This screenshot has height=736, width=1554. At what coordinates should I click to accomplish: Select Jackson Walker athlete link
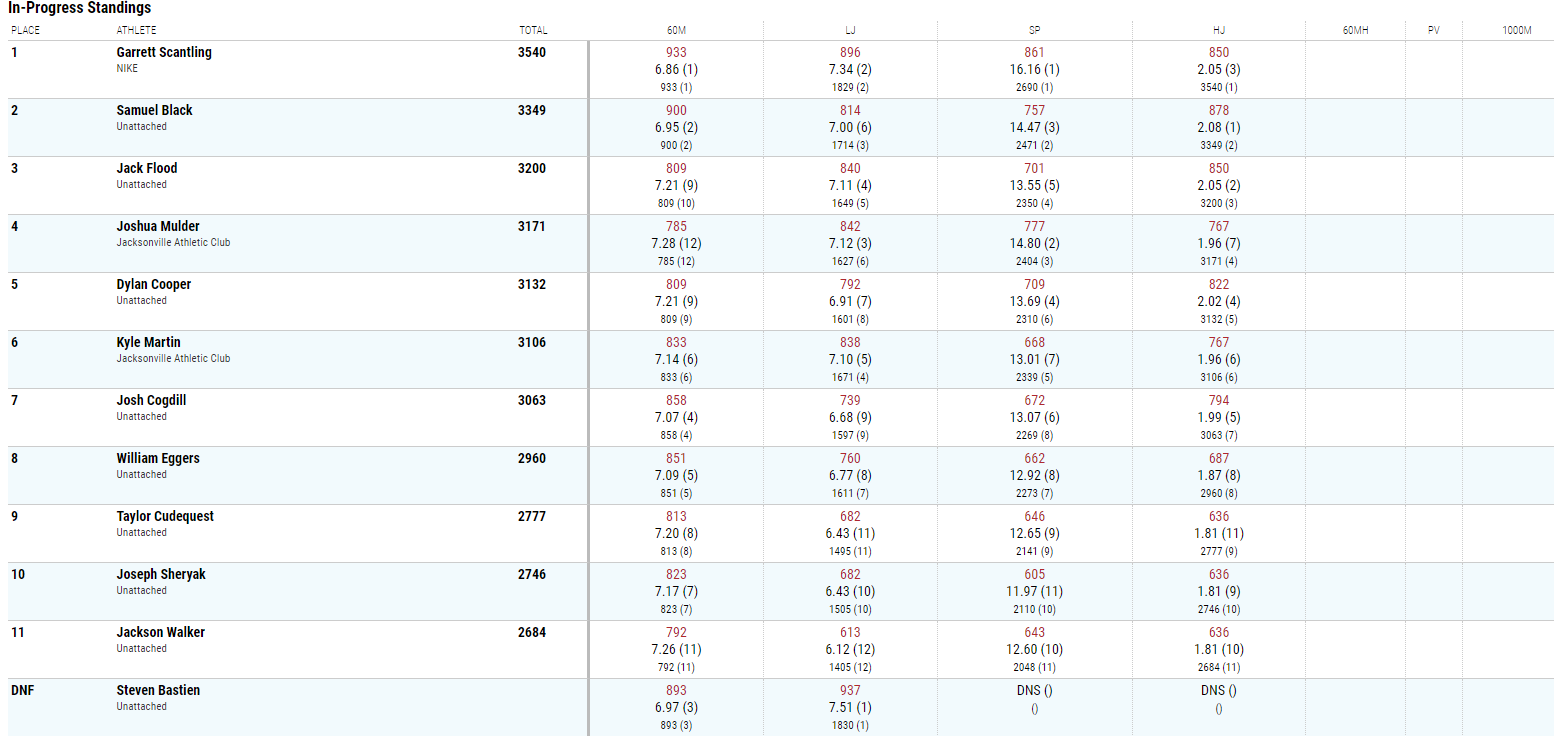tap(160, 632)
